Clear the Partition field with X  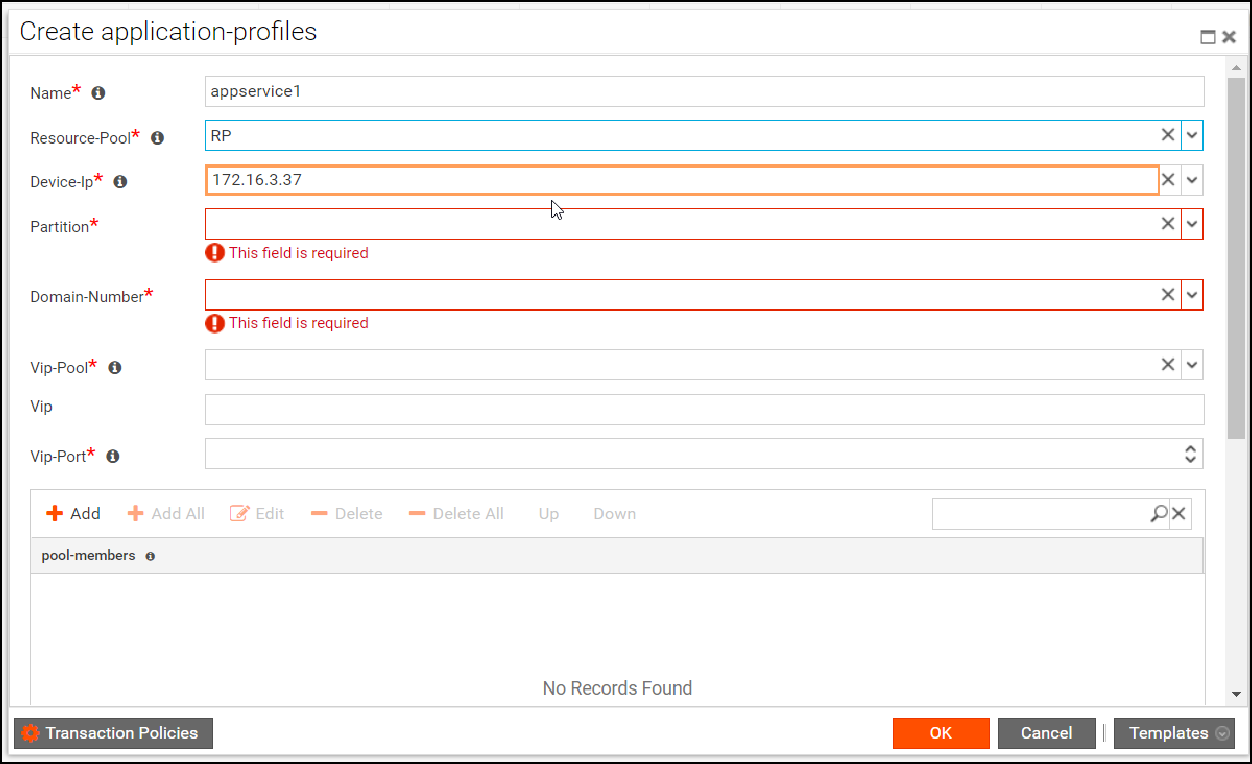[x=1167, y=224]
